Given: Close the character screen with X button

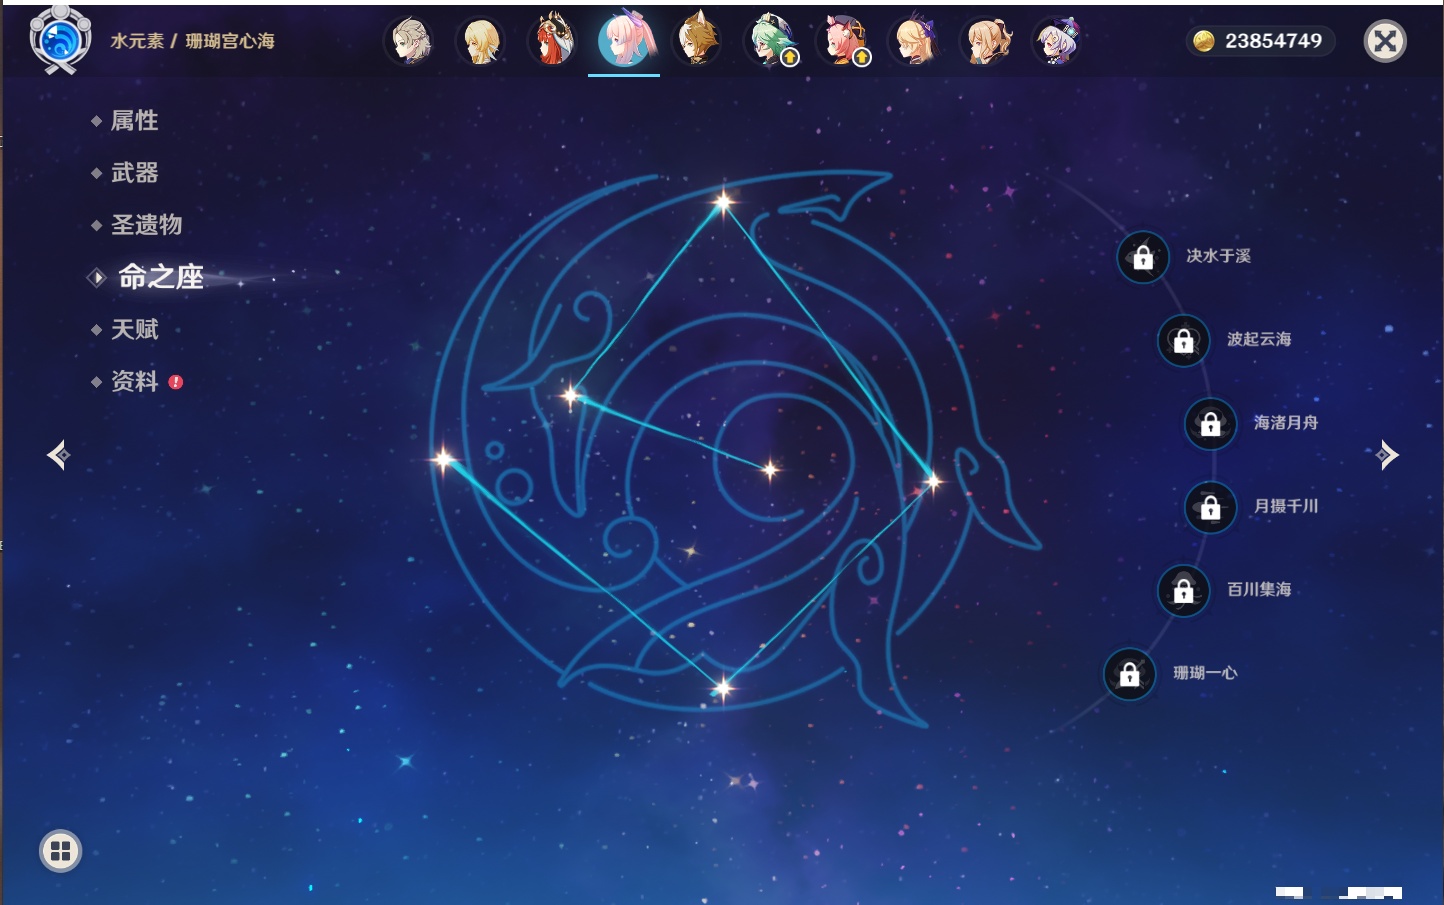Looking at the screenshot, I should [x=1385, y=41].
